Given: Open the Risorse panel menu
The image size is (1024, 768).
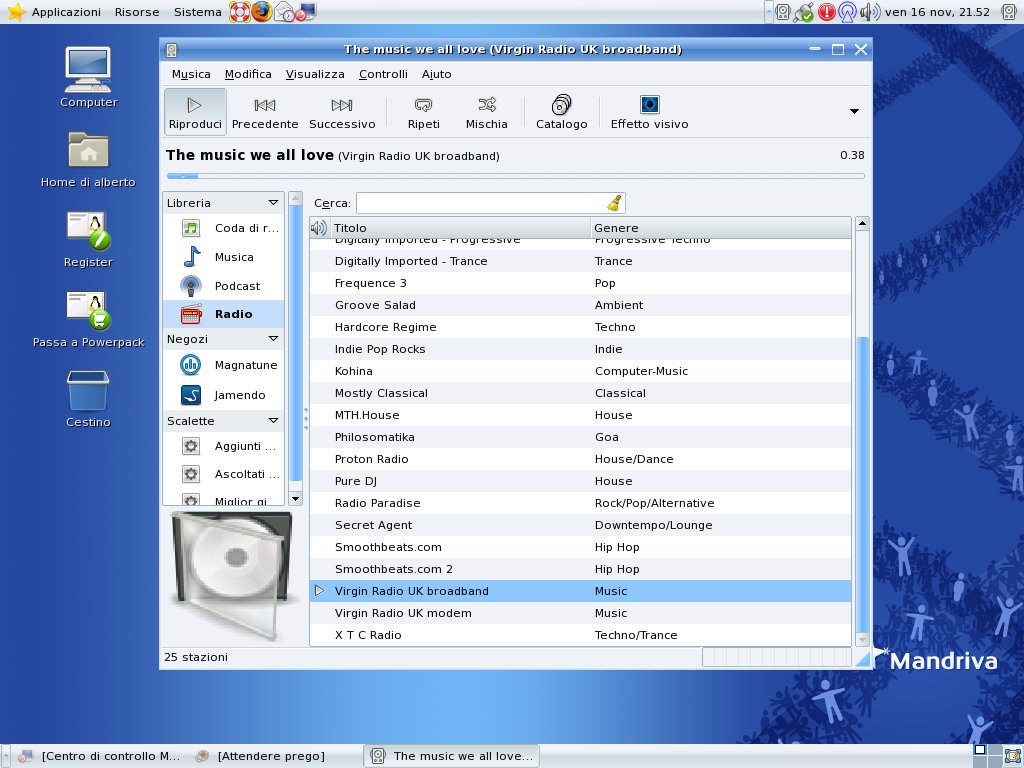Looking at the screenshot, I should (137, 12).
